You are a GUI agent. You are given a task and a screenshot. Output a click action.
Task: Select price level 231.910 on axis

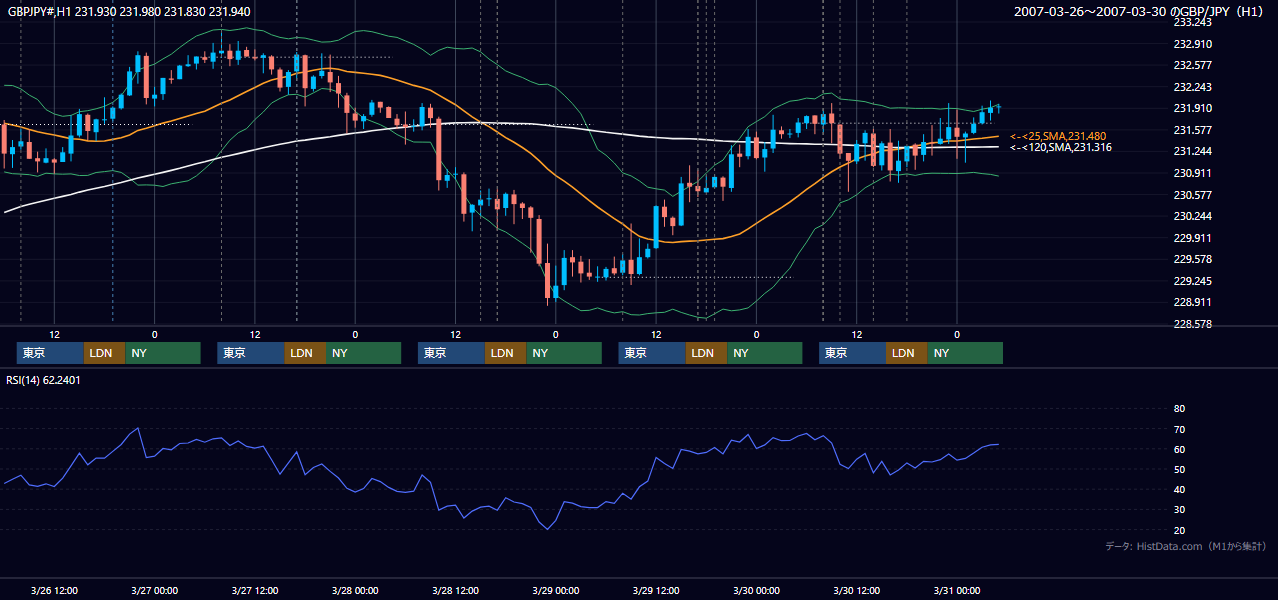point(1191,108)
